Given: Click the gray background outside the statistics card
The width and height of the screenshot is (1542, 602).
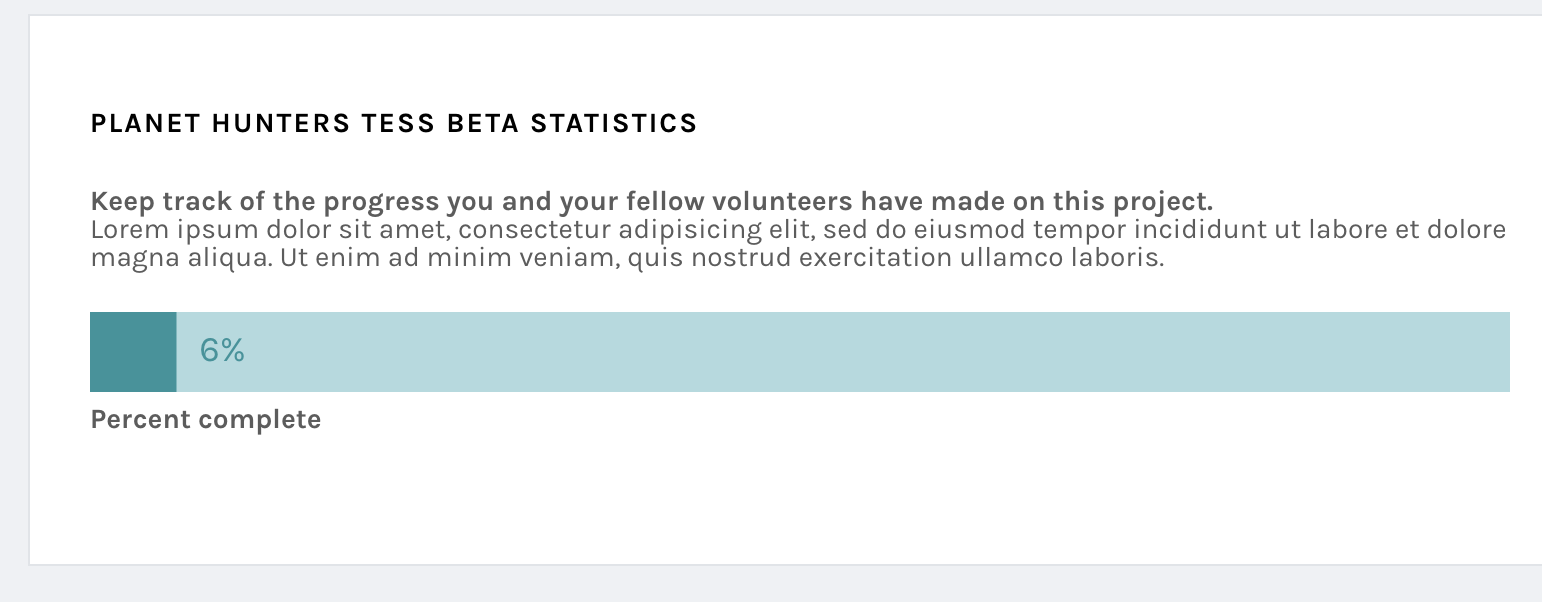Looking at the screenshot, I should (14, 300).
